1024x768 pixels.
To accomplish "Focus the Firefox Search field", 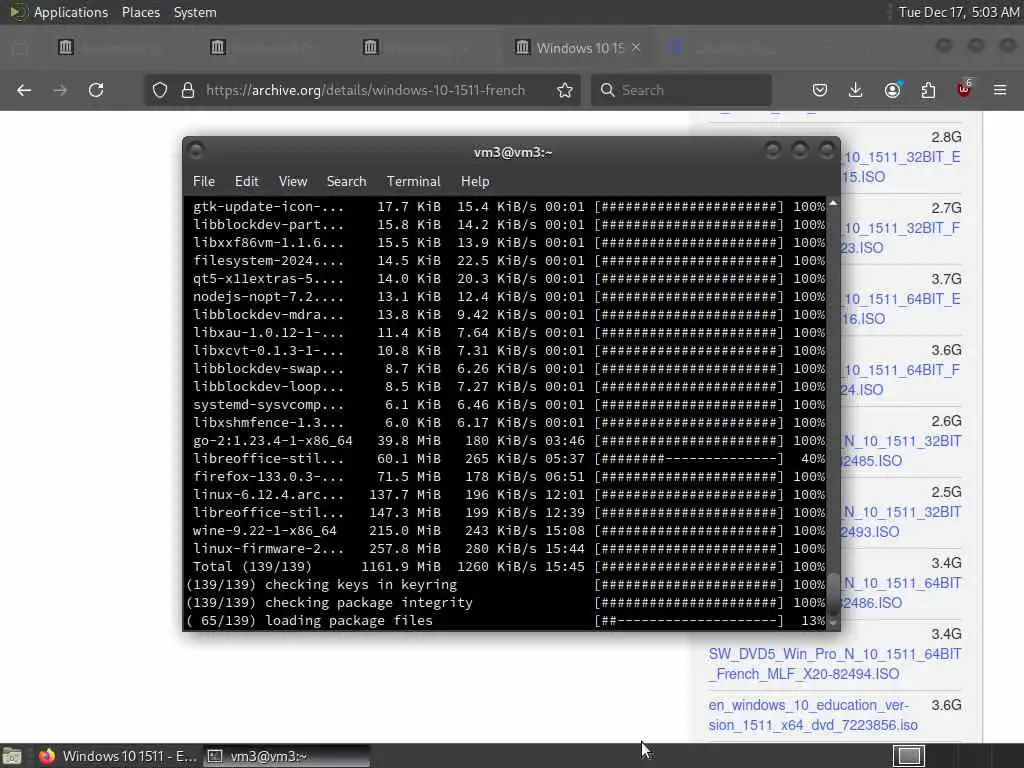I will click(x=681, y=90).
